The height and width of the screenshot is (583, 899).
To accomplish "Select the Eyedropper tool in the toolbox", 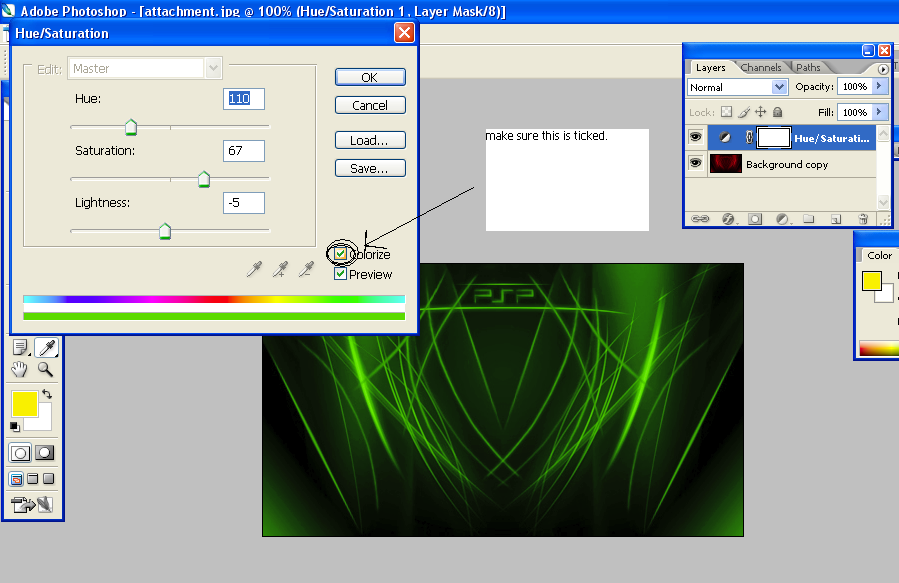I will [46, 347].
